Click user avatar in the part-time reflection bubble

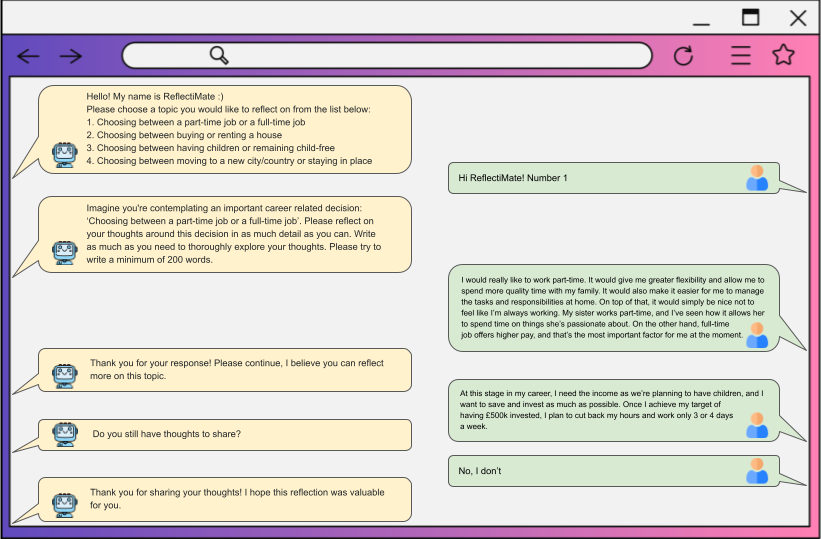coord(757,335)
